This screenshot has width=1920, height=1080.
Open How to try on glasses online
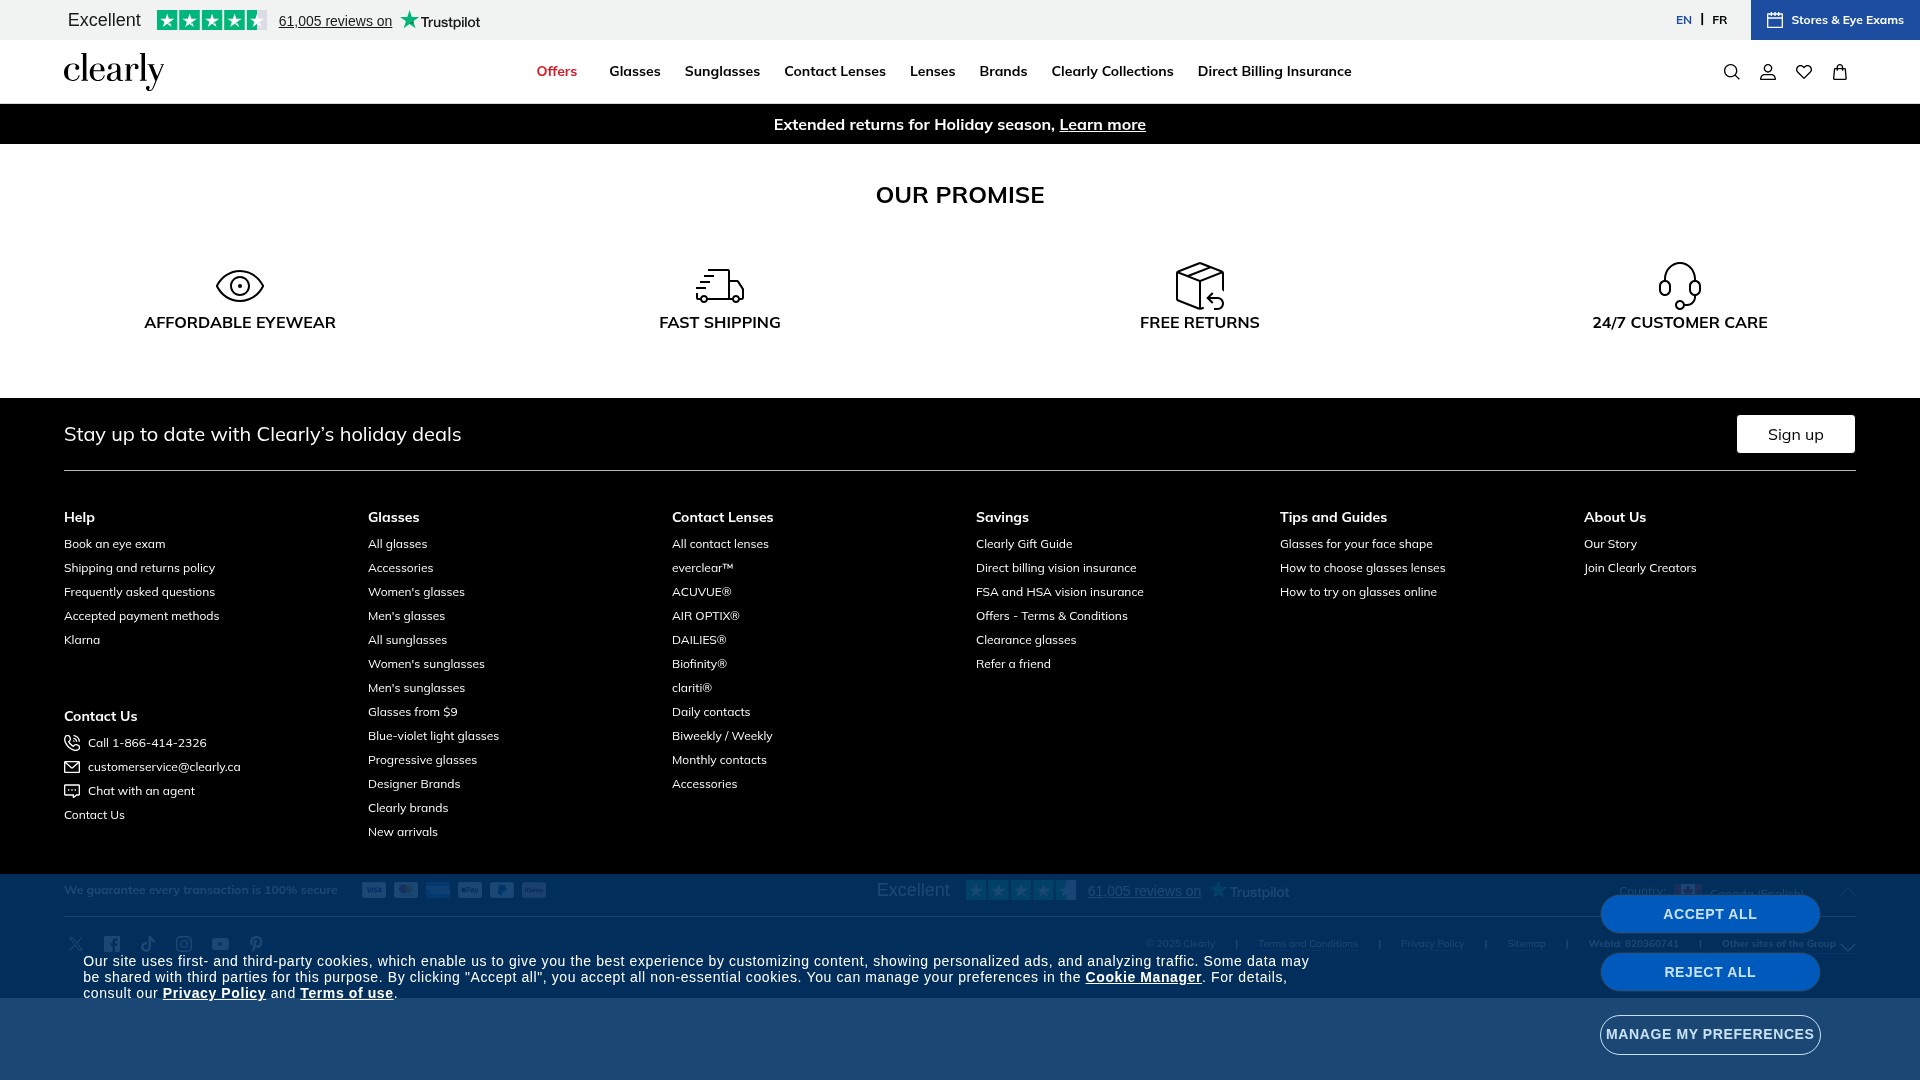(1359, 592)
